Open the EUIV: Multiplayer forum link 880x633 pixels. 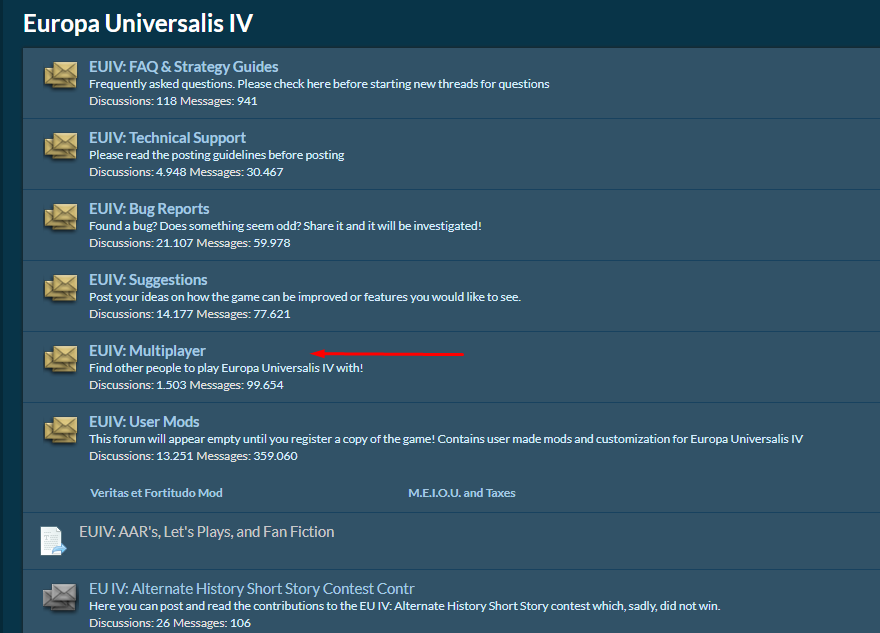coord(147,351)
